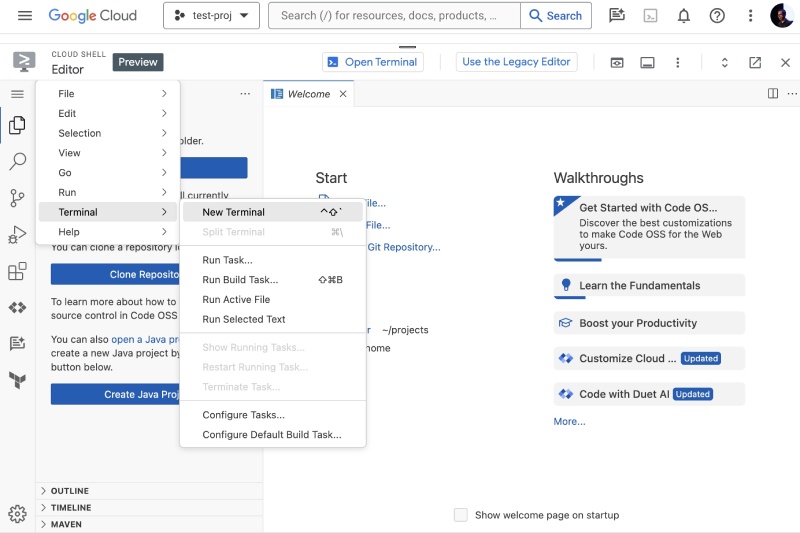Select New Terminal from the Terminal menu
This screenshot has height=533, width=800.
coord(233,212)
